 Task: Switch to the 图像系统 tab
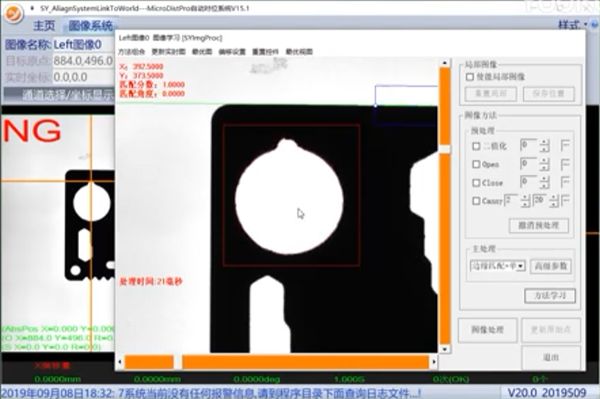tap(91, 26)
